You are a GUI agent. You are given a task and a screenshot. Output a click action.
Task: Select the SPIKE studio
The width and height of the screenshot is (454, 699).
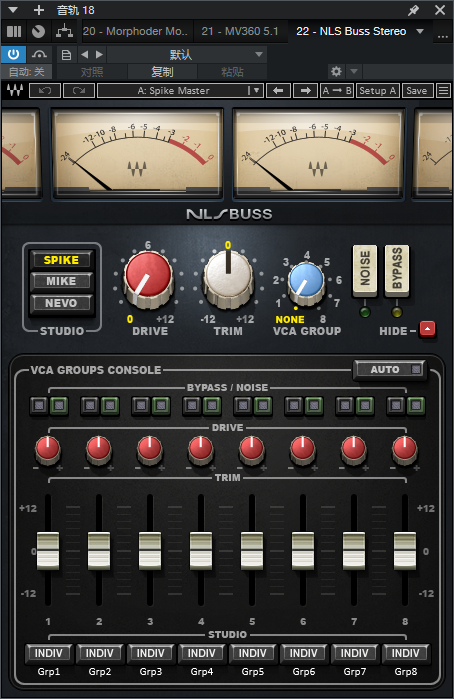(61, 260)
